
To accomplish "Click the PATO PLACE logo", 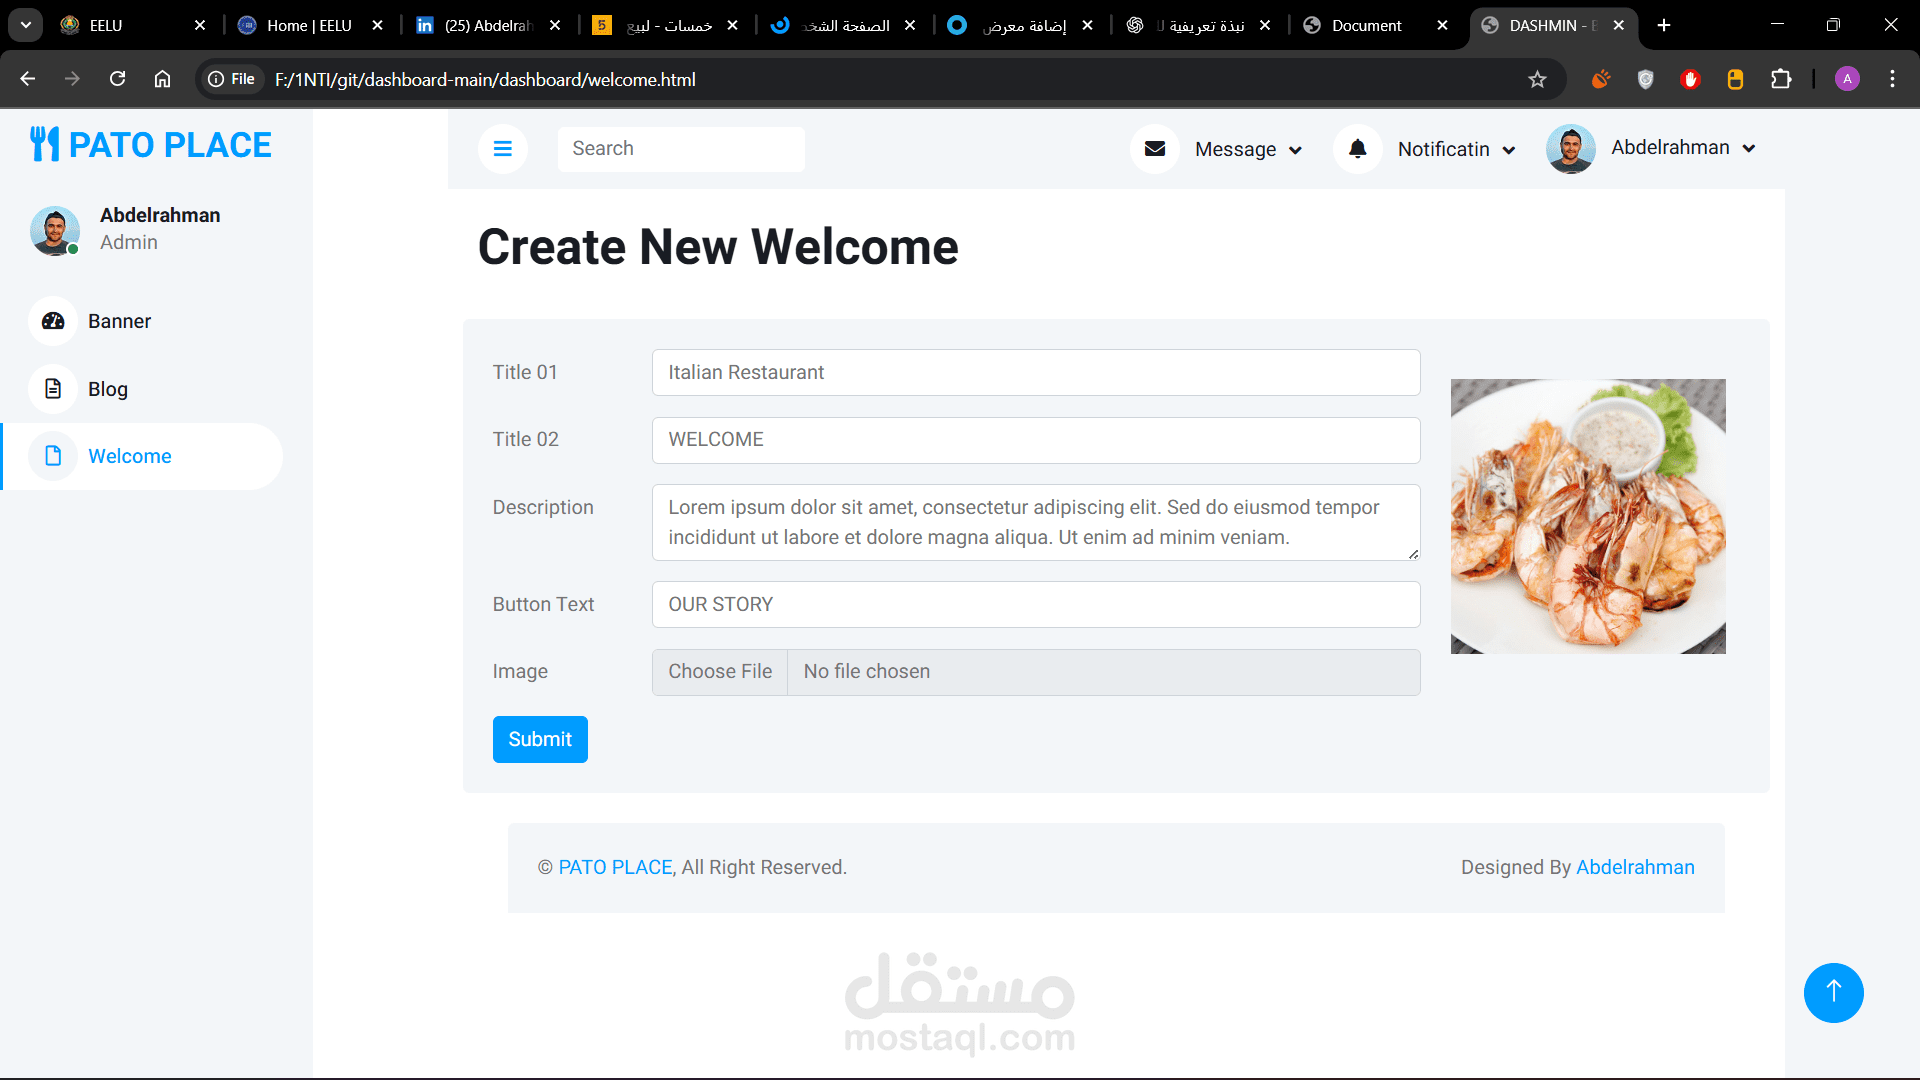I will click(x=151, y=145).
